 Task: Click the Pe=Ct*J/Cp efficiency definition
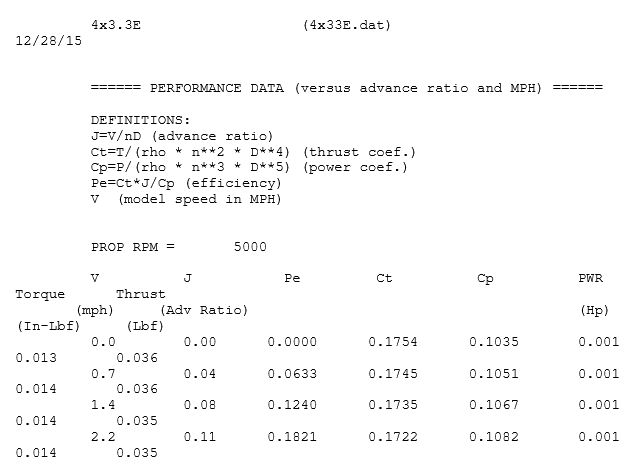(x=186, y=183)
